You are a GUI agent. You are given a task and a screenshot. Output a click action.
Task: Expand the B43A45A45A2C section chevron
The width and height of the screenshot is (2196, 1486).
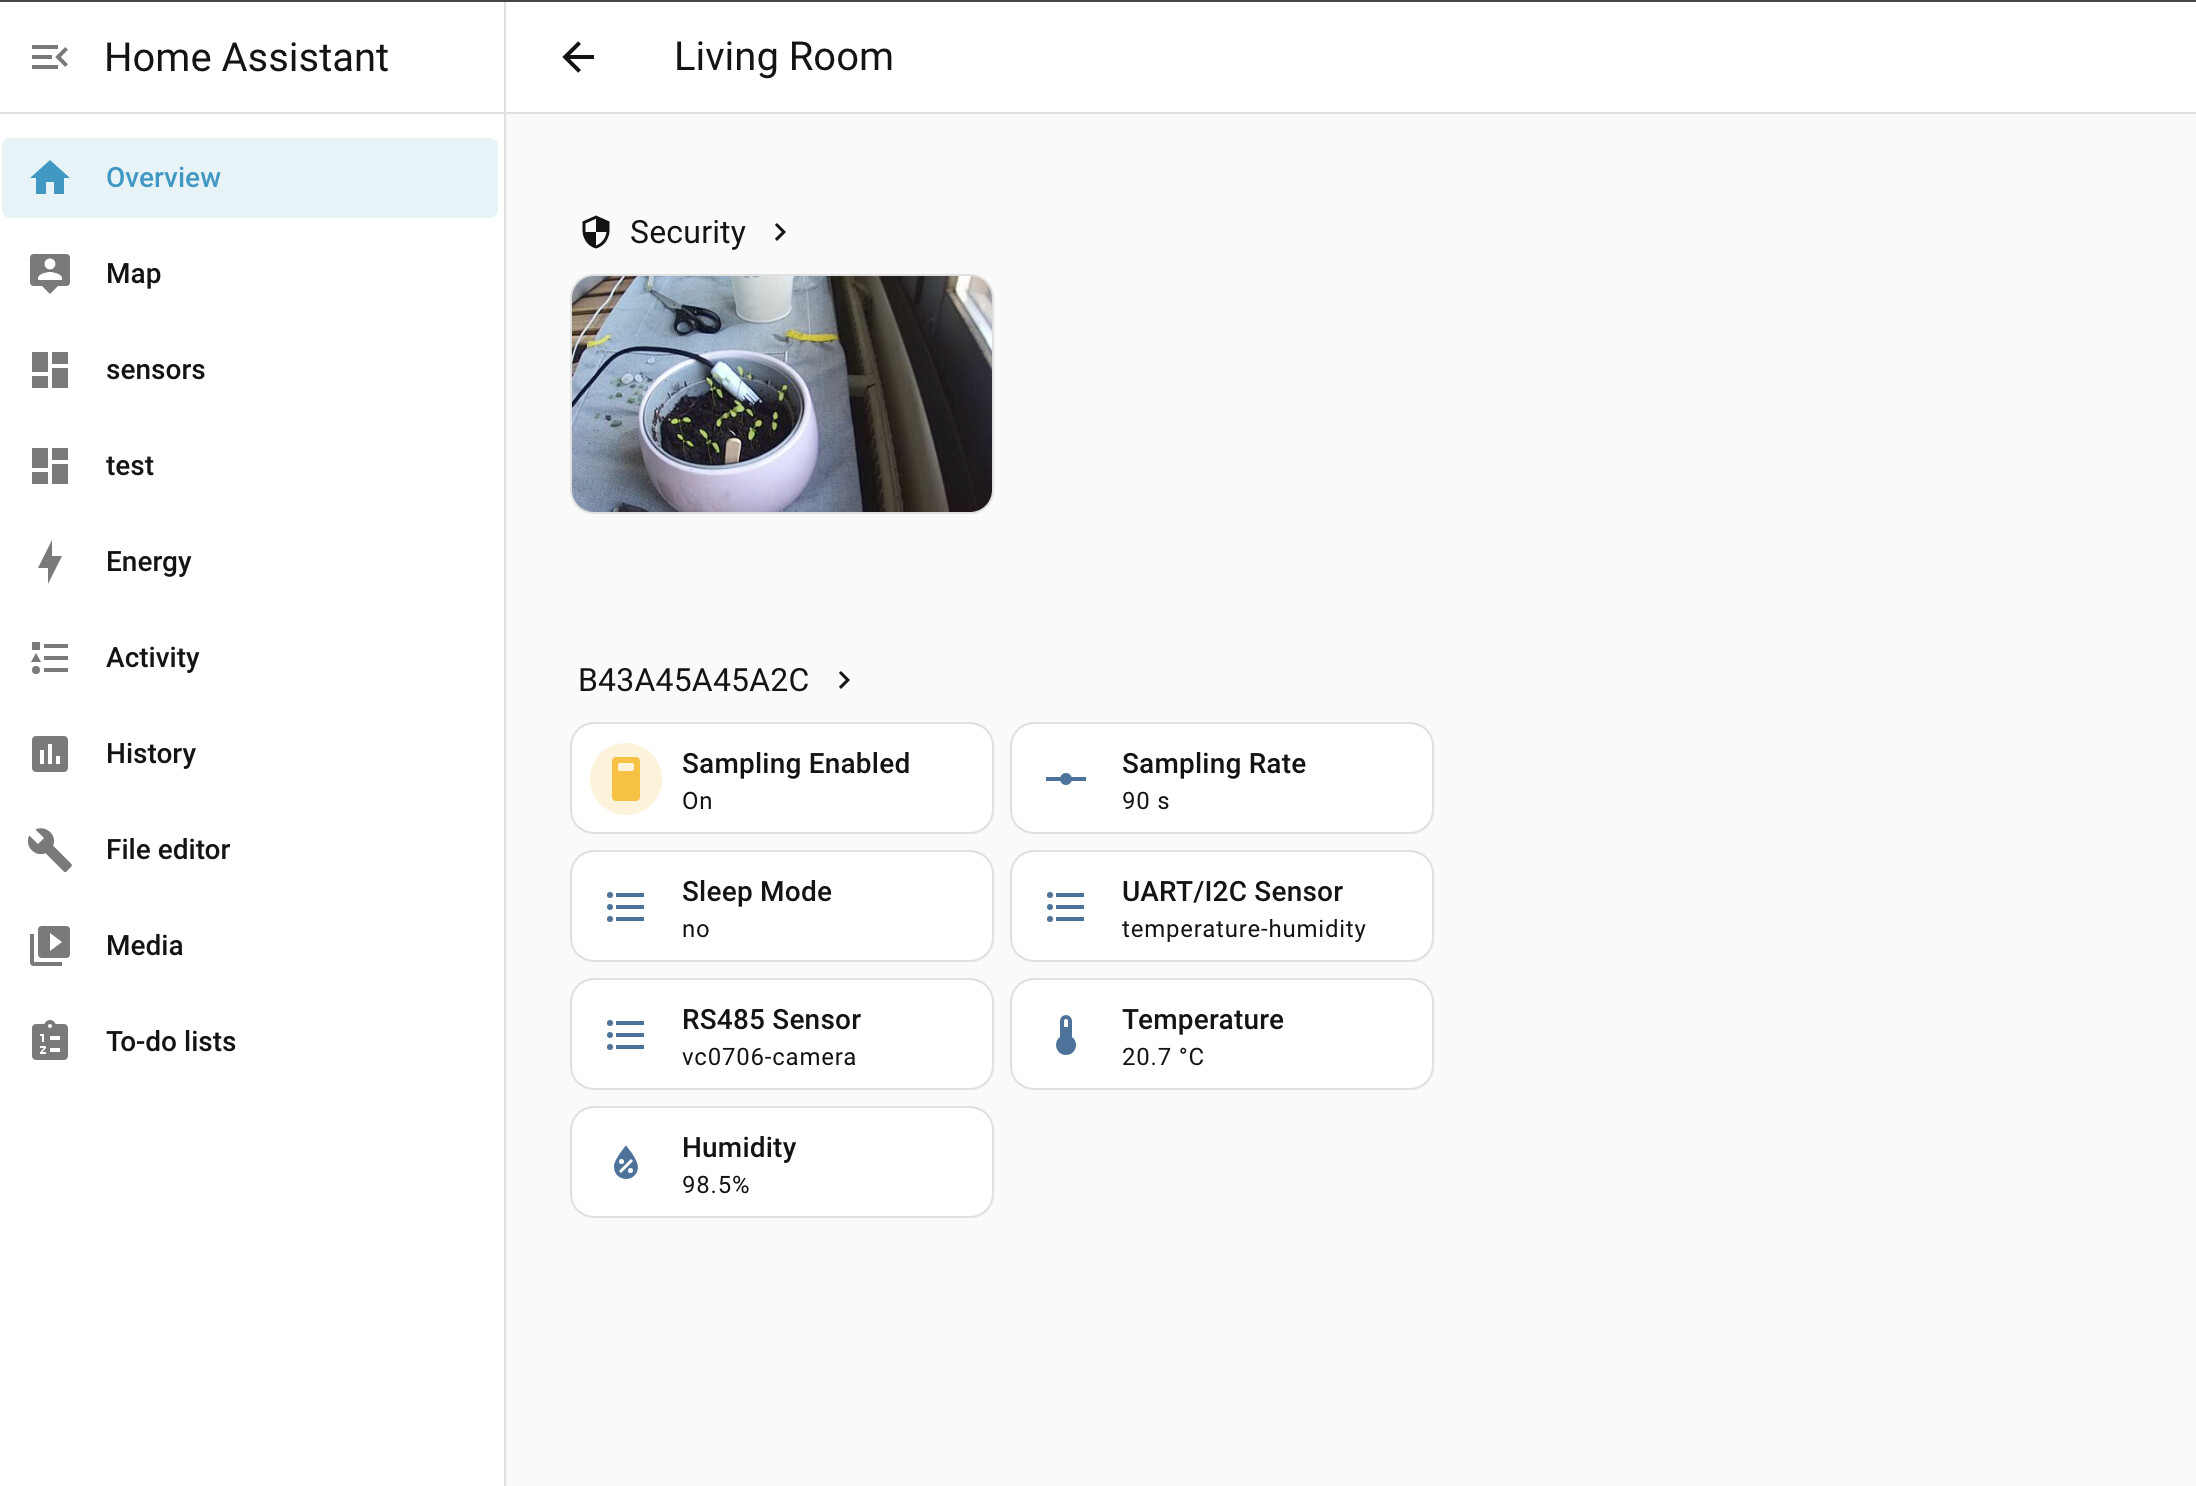[x=844, y=680]
